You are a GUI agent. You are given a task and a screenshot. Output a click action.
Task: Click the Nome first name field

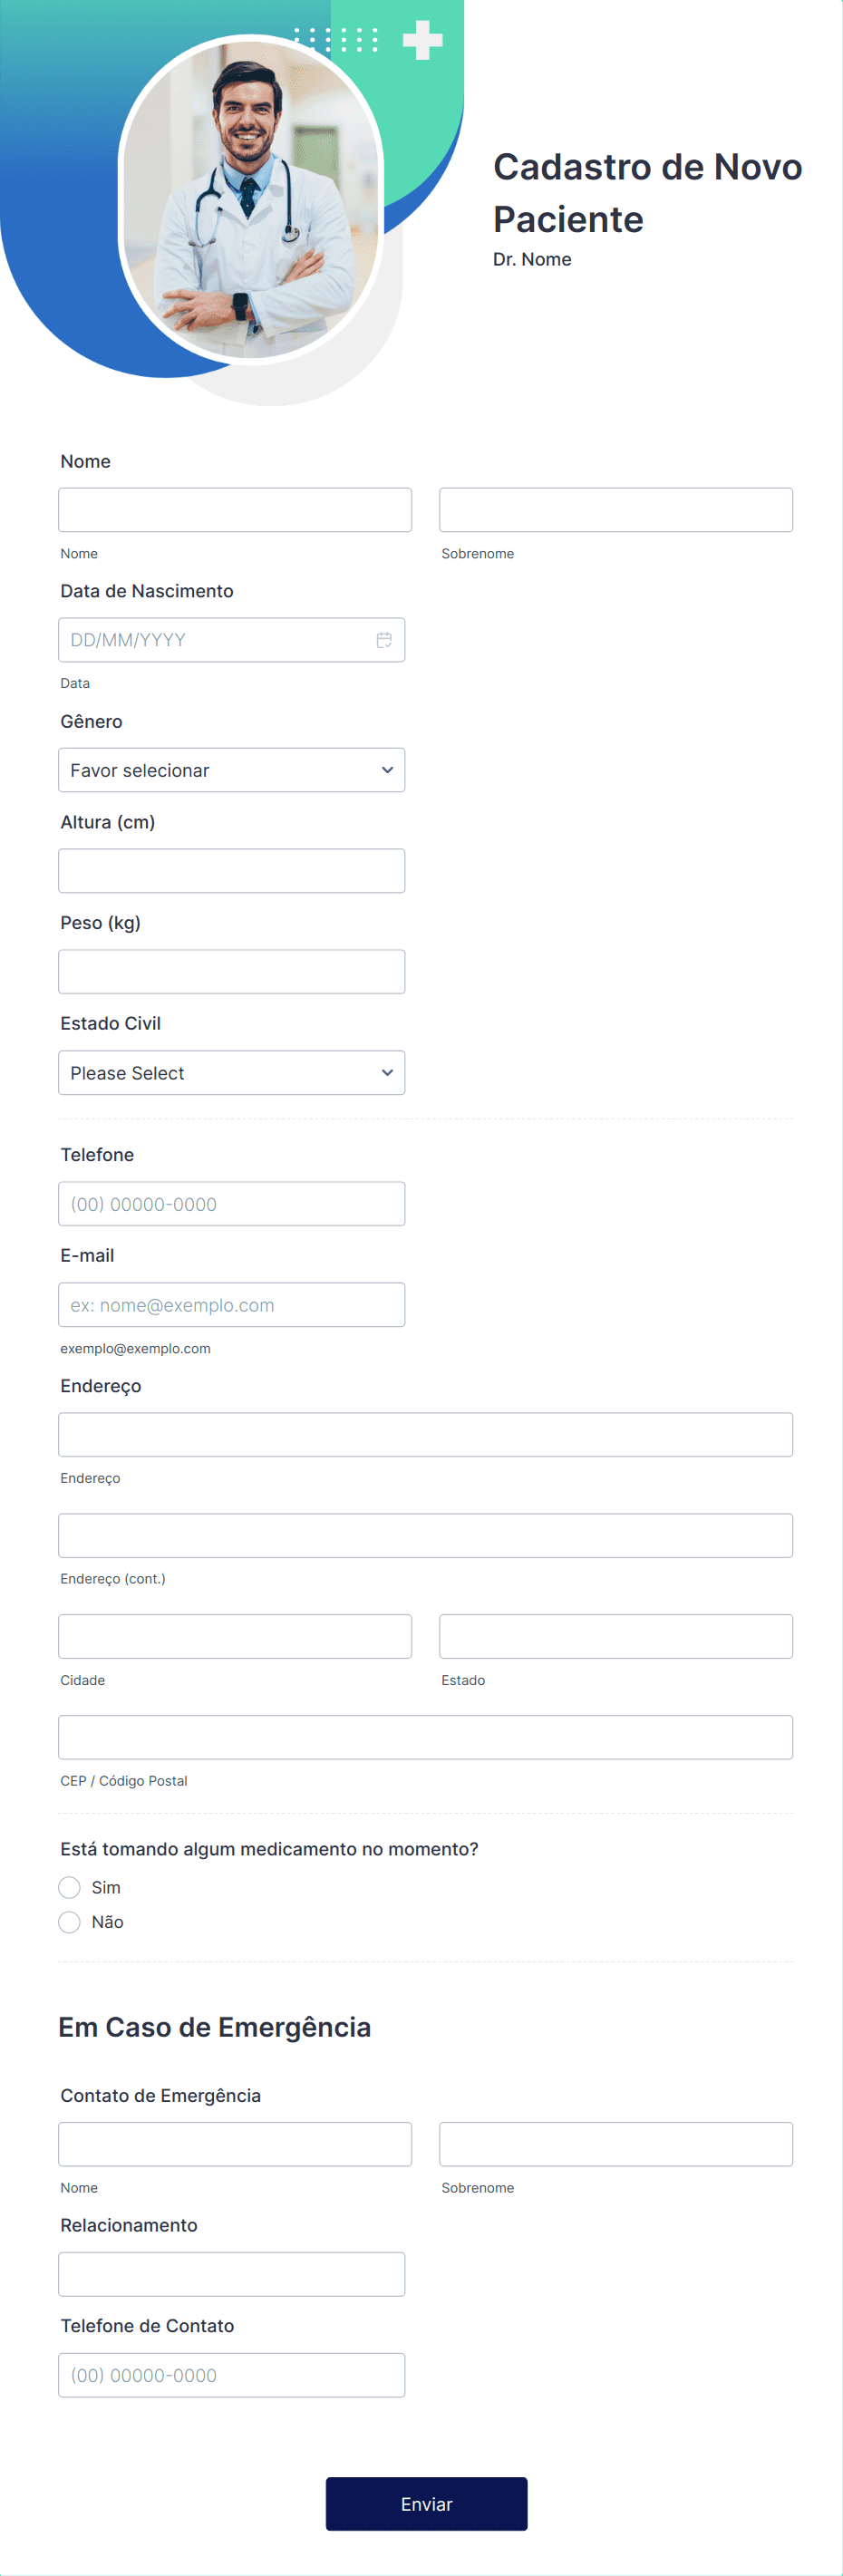235,509
